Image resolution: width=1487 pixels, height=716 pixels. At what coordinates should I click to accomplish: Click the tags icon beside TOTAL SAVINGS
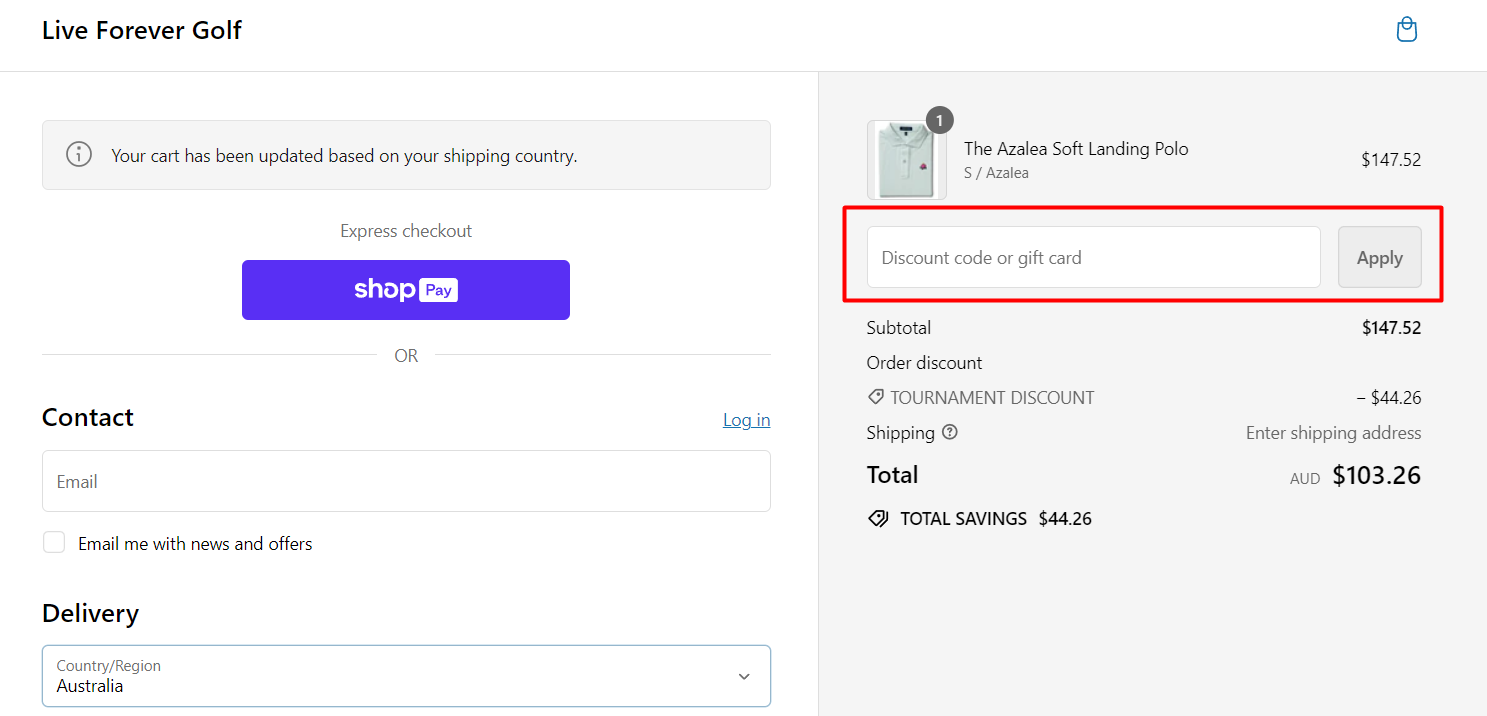(878, 519)
